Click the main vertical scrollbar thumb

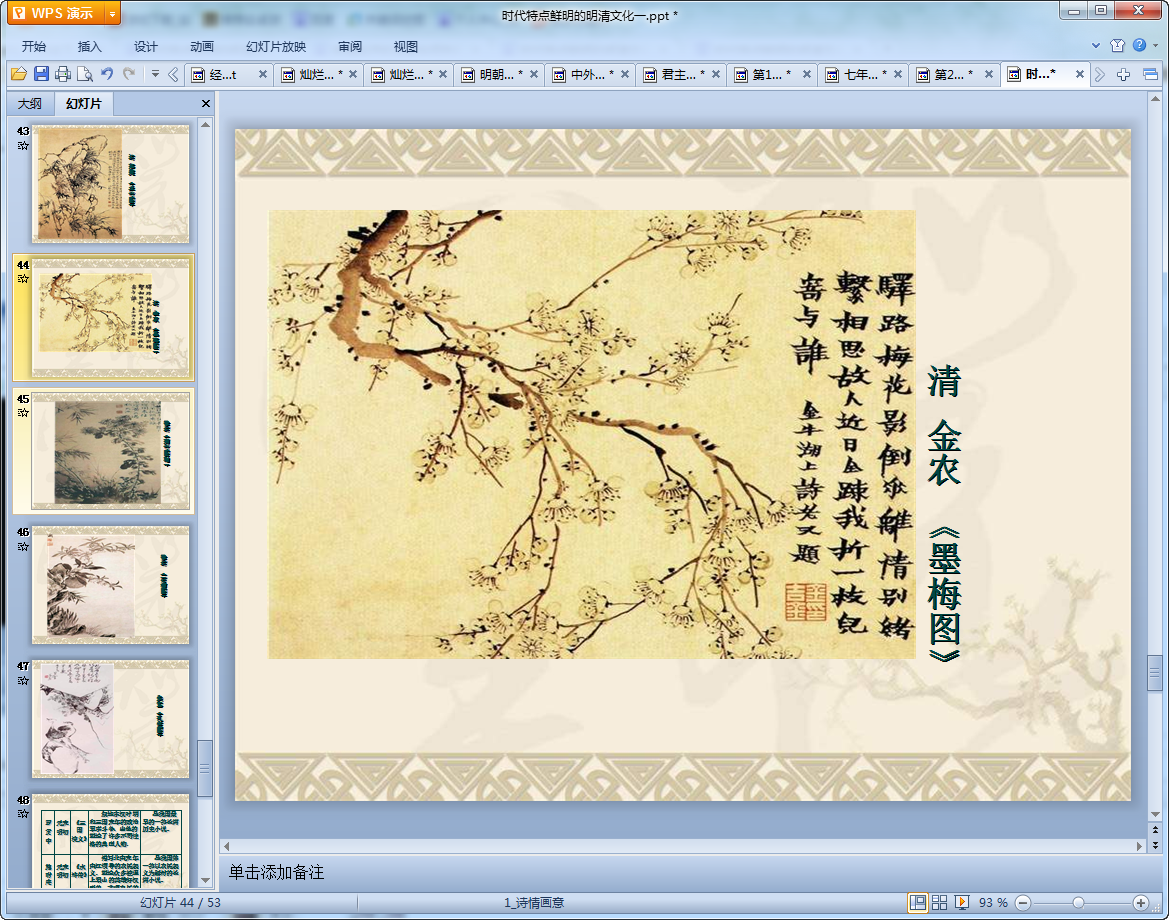[1155, 673]
